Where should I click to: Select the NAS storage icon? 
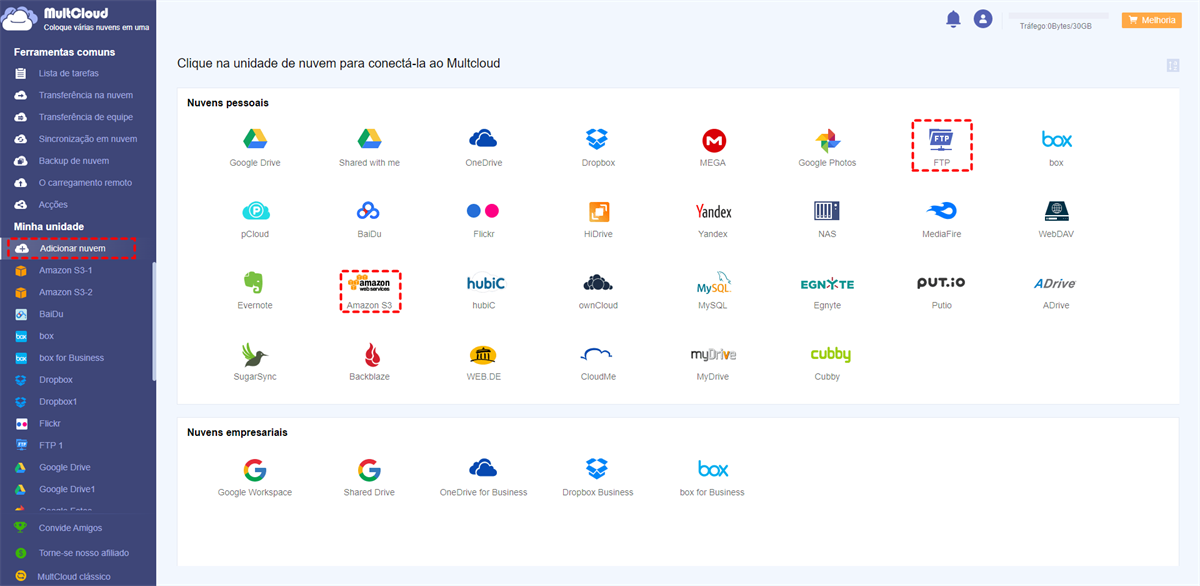pyautogui.click(x=827, y=211)
